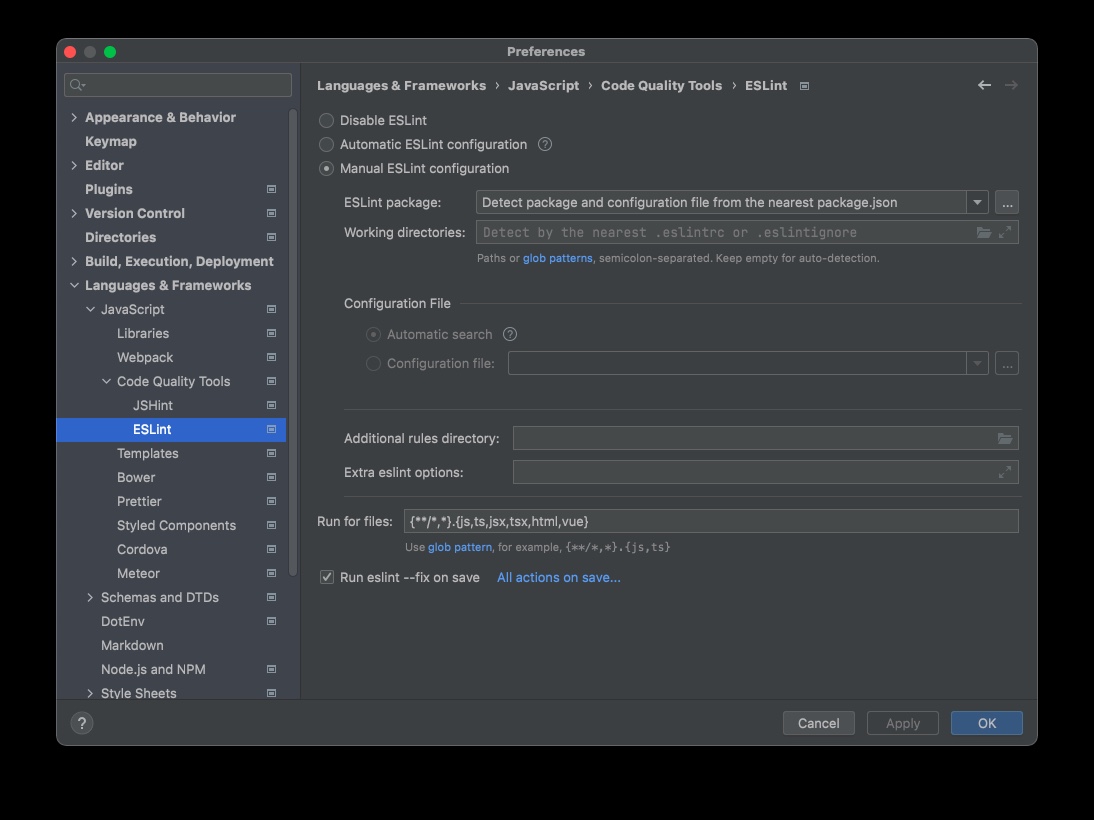This screenshot has height=820, width=1094.
Task: Click the Run for files pattern field
Action: (711, 521)
